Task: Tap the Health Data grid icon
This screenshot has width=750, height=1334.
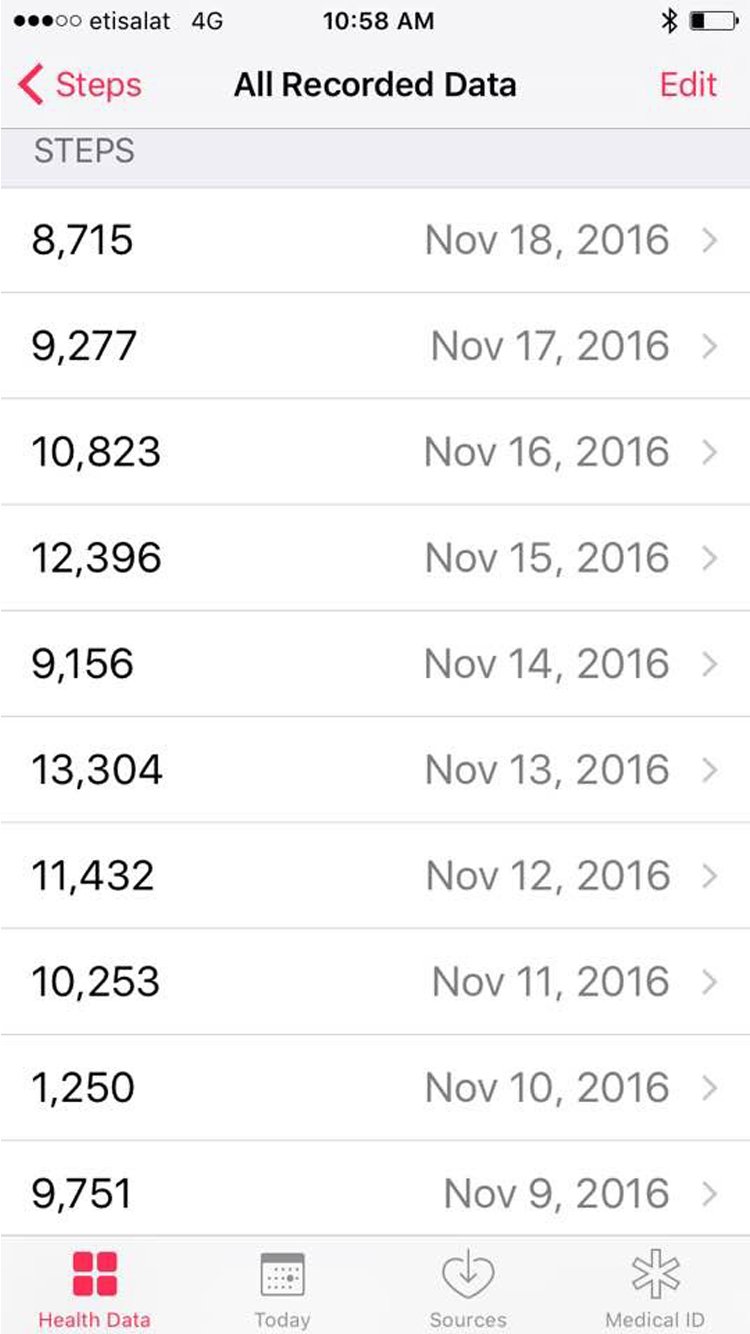Action: pyautogui.click(x=95, y=1274)
